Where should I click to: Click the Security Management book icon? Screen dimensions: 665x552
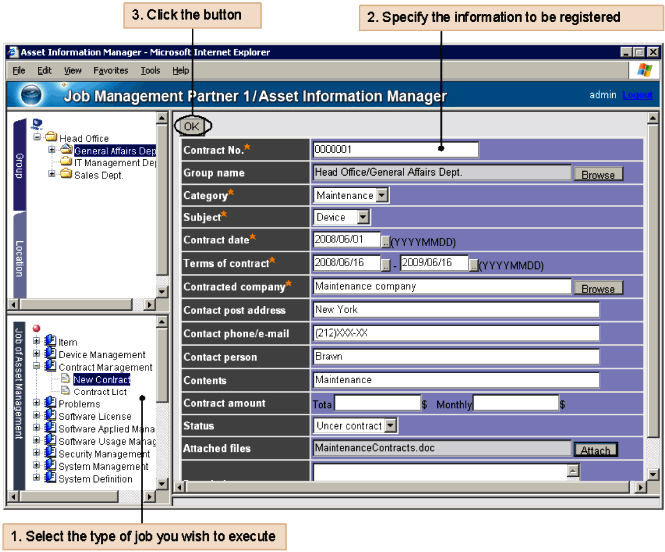(x=50, y=453)
